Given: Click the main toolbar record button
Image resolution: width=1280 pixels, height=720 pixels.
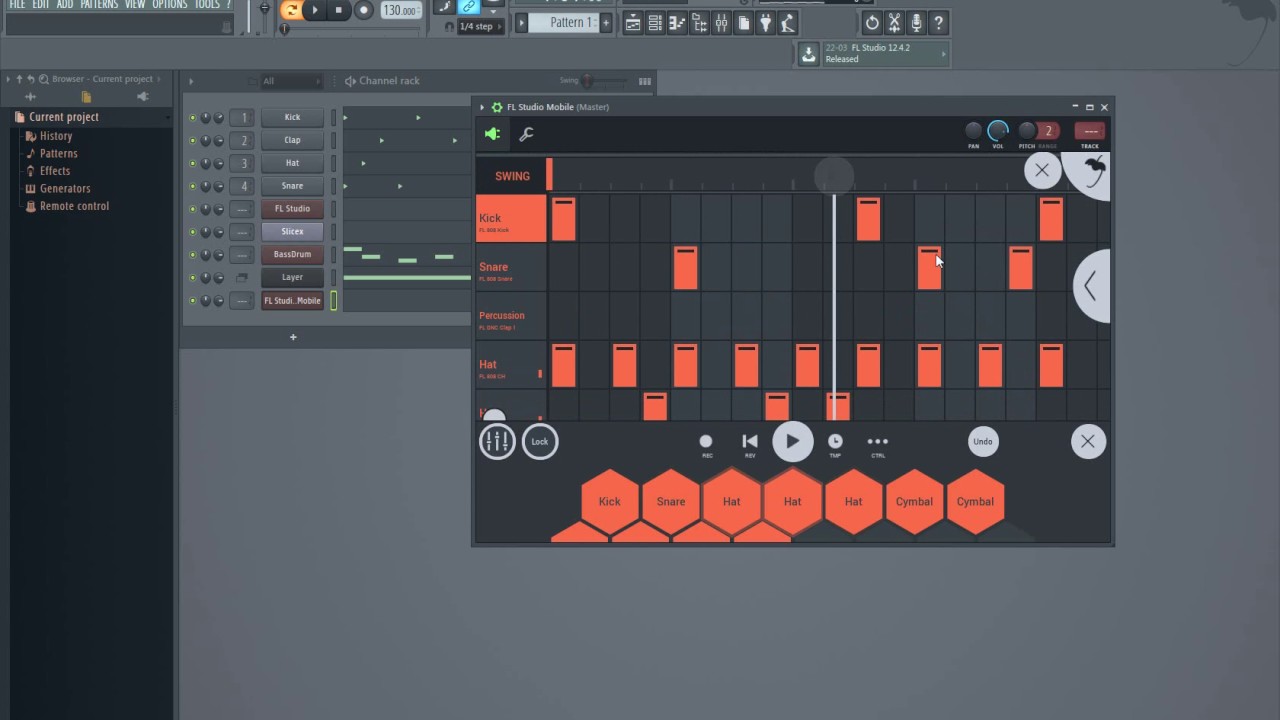Looking at the screenshot, I should 364,10.
